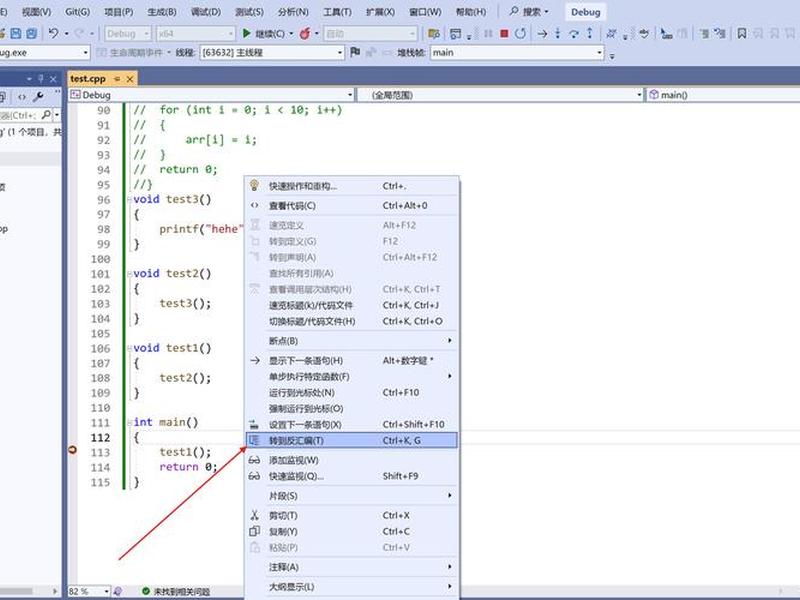The height and width of the screenshot is (600, 800).
Task: Click the Save All icon in toolbar
Action: (x=32, y=34)
